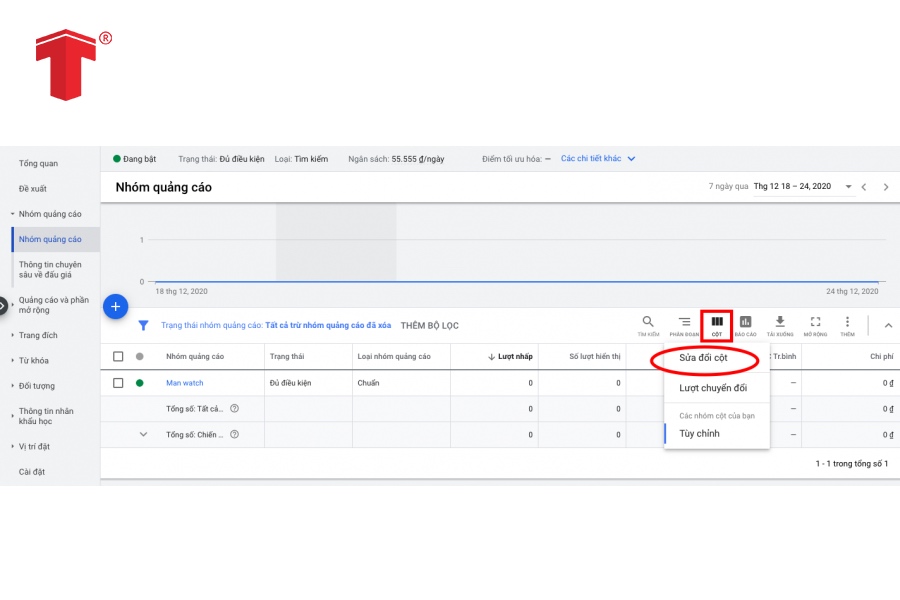Click THÊM BỘ LỌC button
900x600 pixels.
(429, 326)
